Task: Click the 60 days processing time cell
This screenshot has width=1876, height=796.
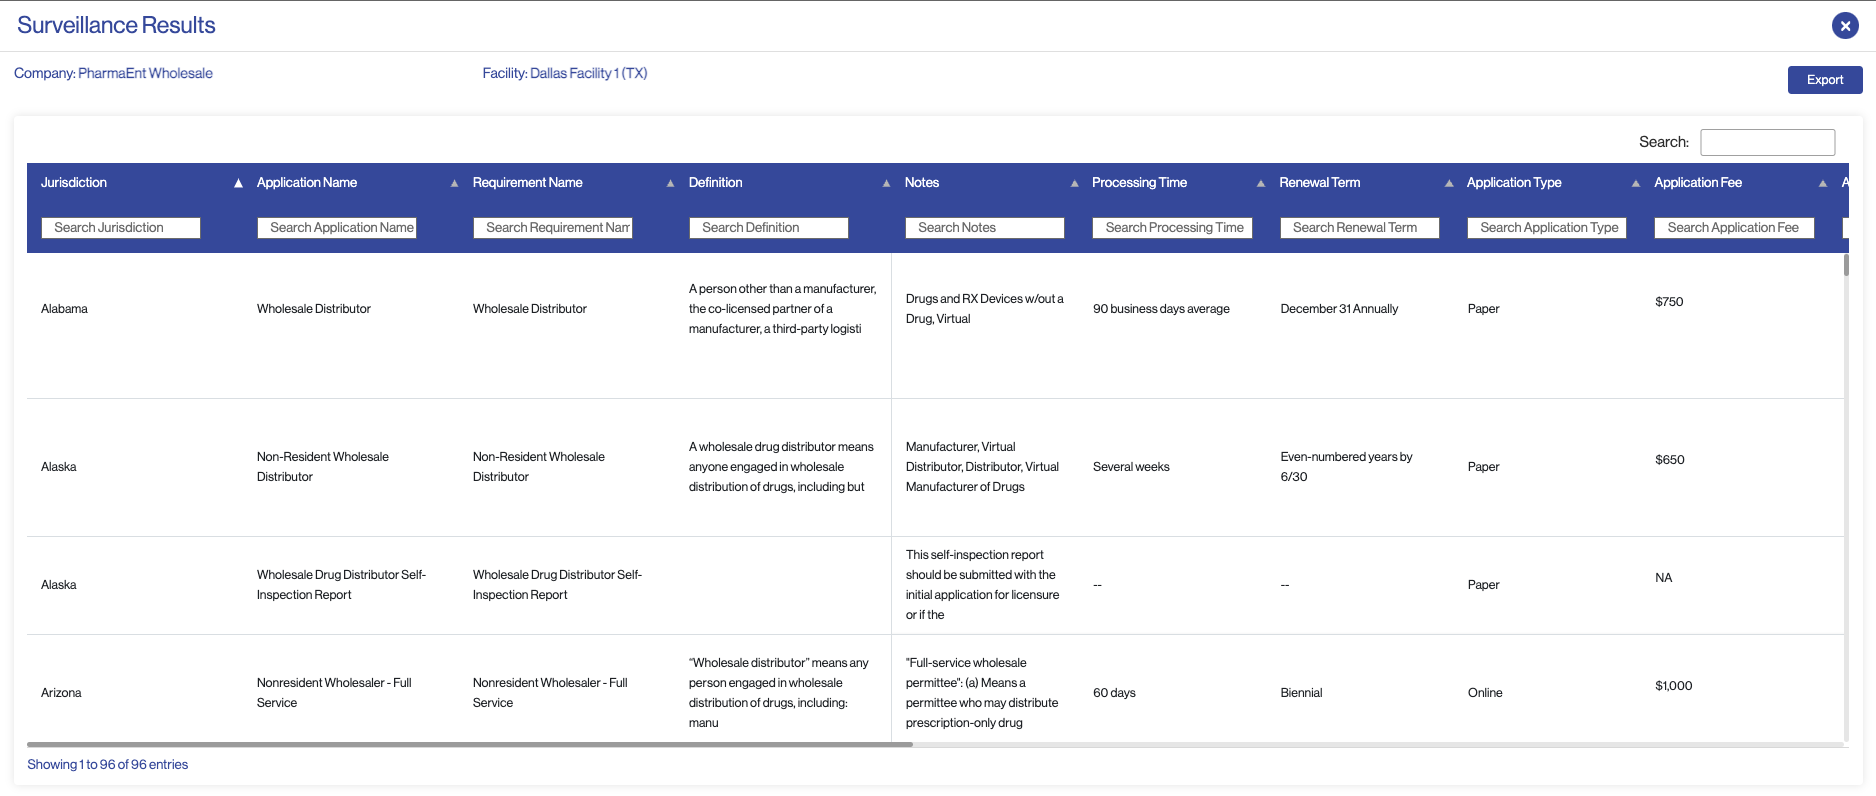Action: click(1114, 693)
